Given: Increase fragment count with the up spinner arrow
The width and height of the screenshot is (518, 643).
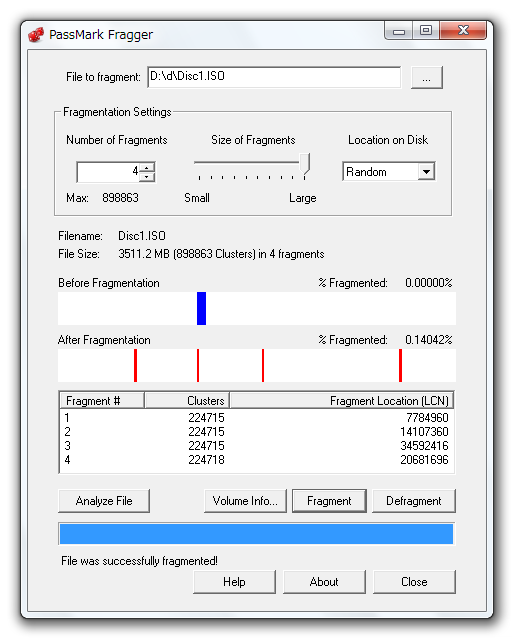Looking at the screenshot, I should pyautogui.click(x=147, y=167).
